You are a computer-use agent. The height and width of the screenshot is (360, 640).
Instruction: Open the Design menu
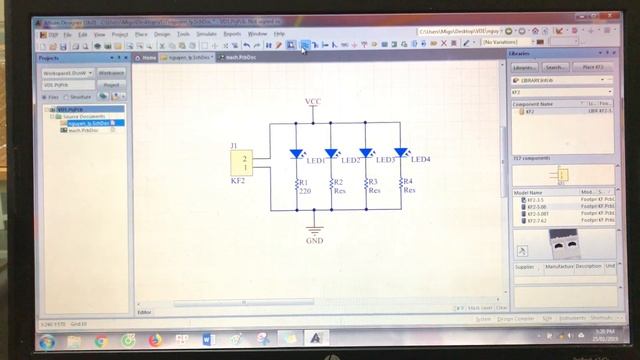(162, 34)
